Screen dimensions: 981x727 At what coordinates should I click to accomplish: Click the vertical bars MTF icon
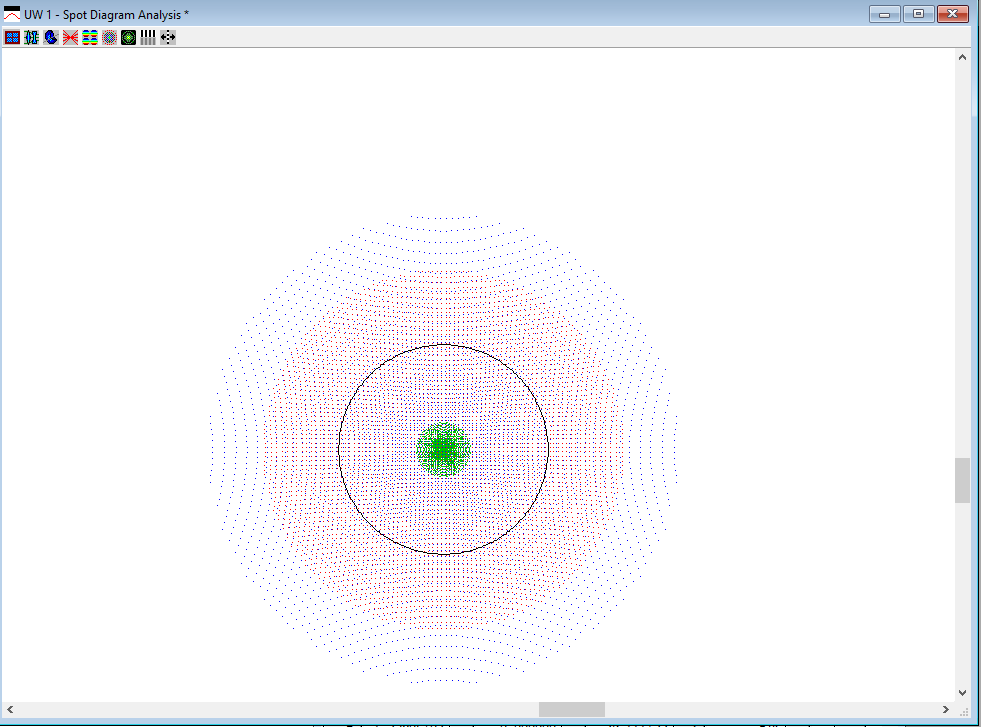[148, 37]
